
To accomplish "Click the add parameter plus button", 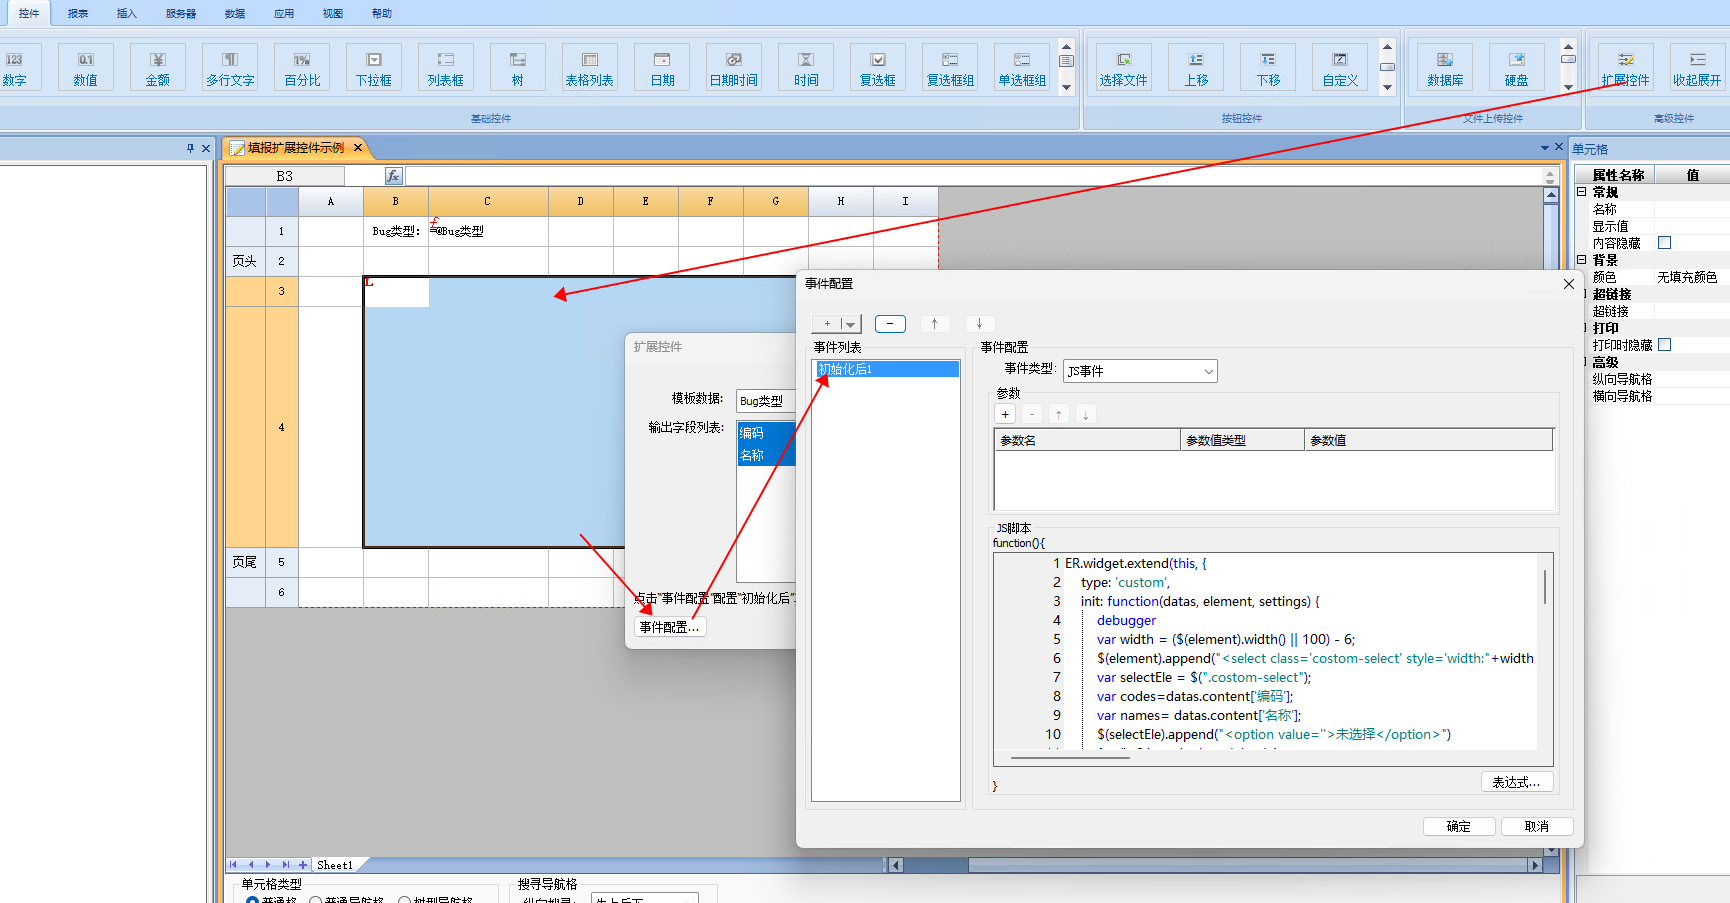I will [x=1005, y=414].
